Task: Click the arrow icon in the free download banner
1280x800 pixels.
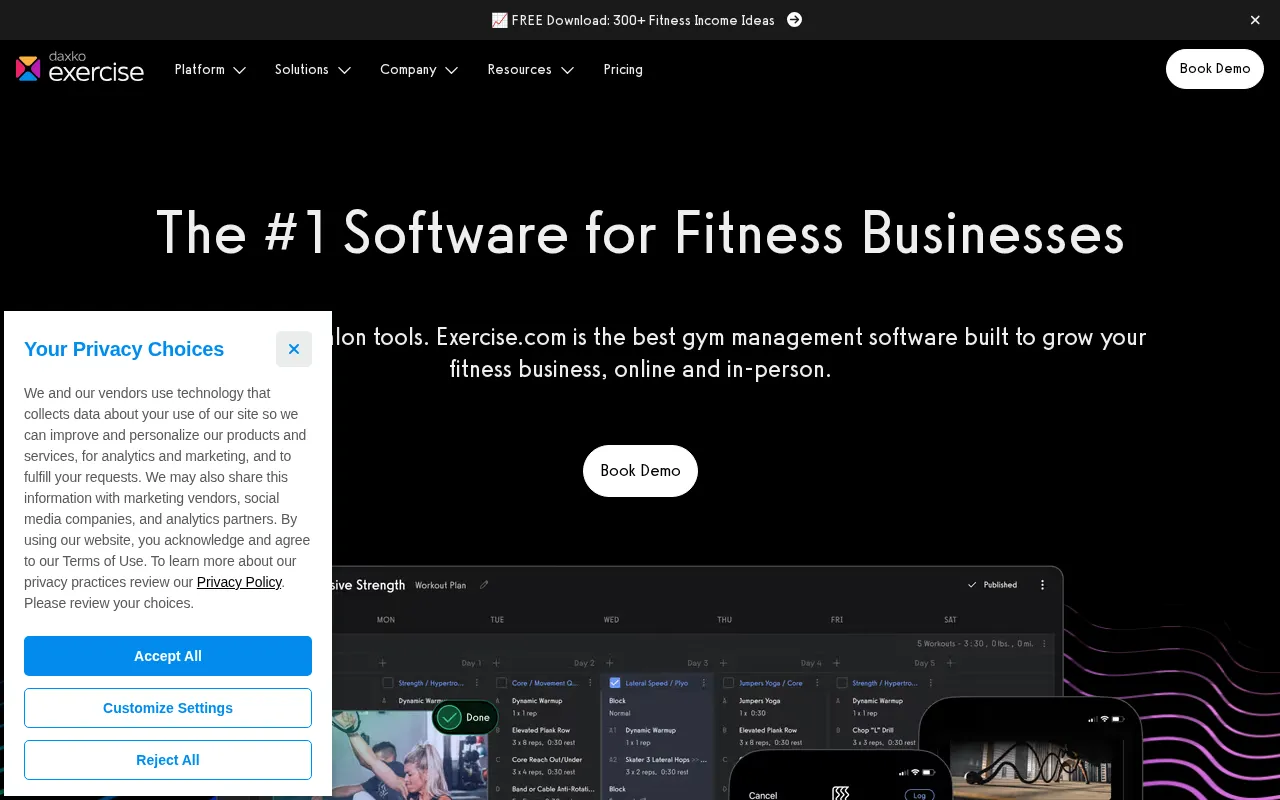Action: click(x=794, y=20)
